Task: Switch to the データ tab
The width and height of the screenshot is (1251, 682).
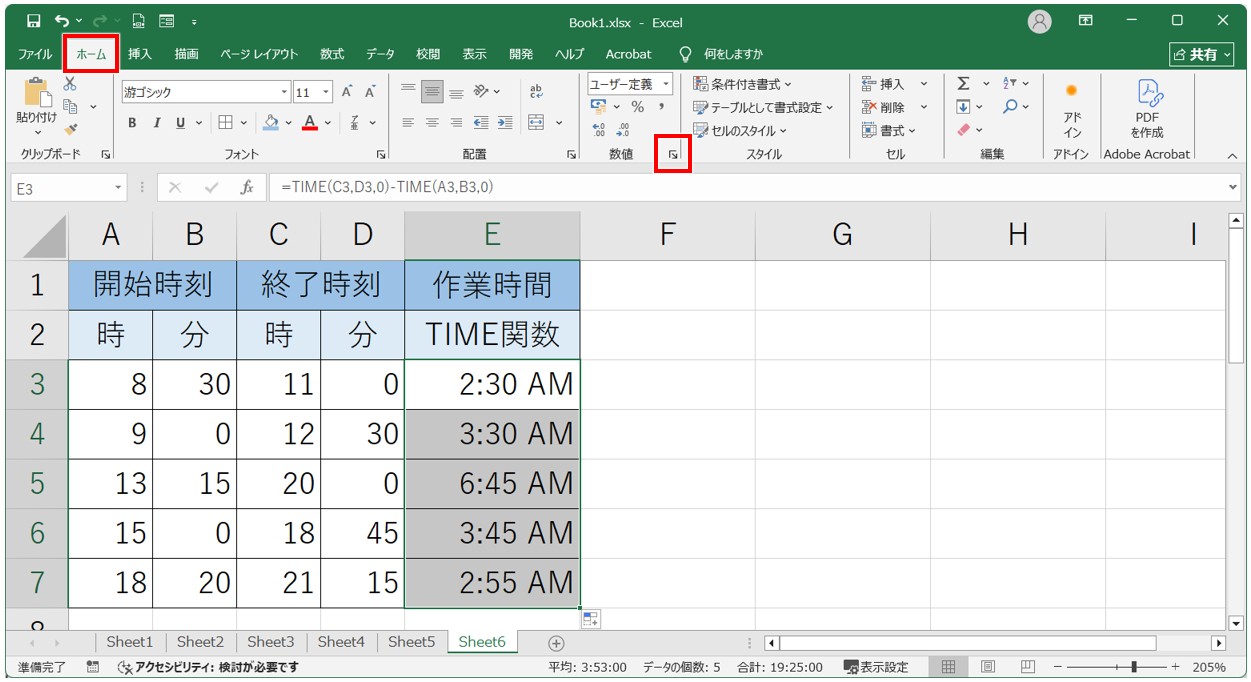Action: click(380, 54)
